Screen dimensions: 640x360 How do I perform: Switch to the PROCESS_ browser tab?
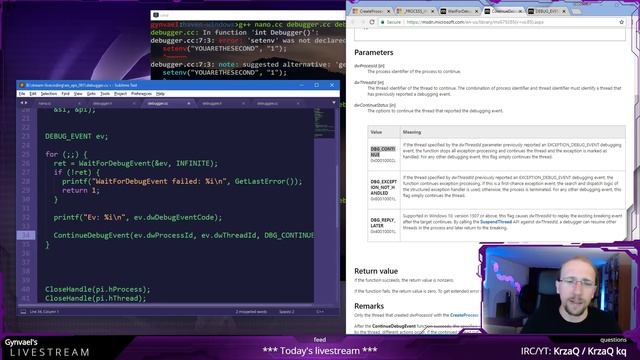point(415,11)
